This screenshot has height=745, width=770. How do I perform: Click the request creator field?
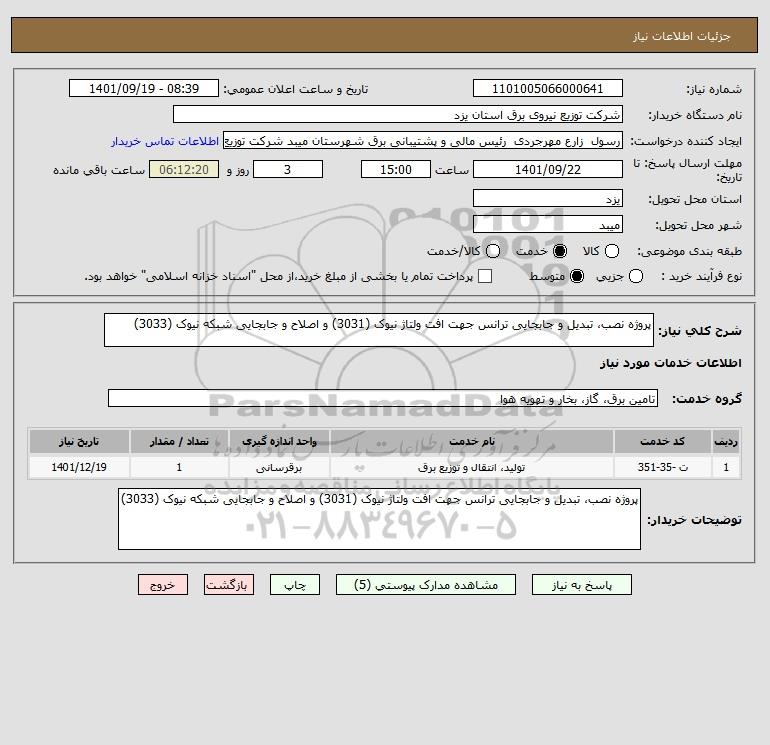(x=423, y=141)
